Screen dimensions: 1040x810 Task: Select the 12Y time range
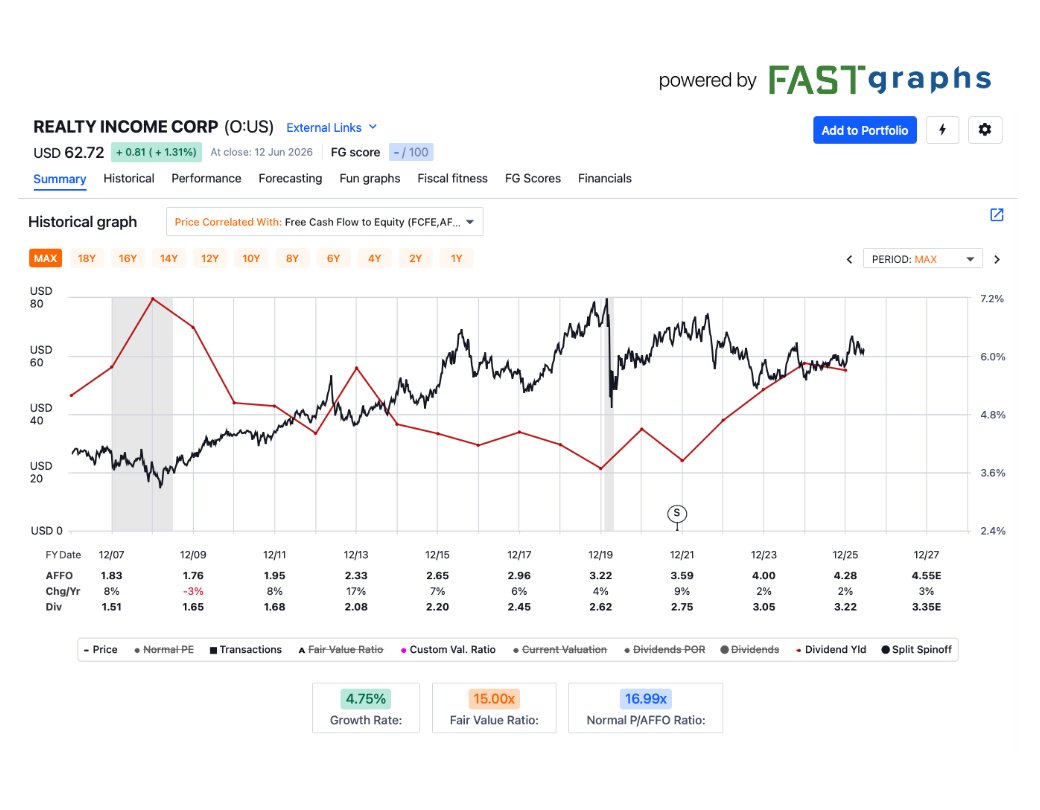(210, 258)
